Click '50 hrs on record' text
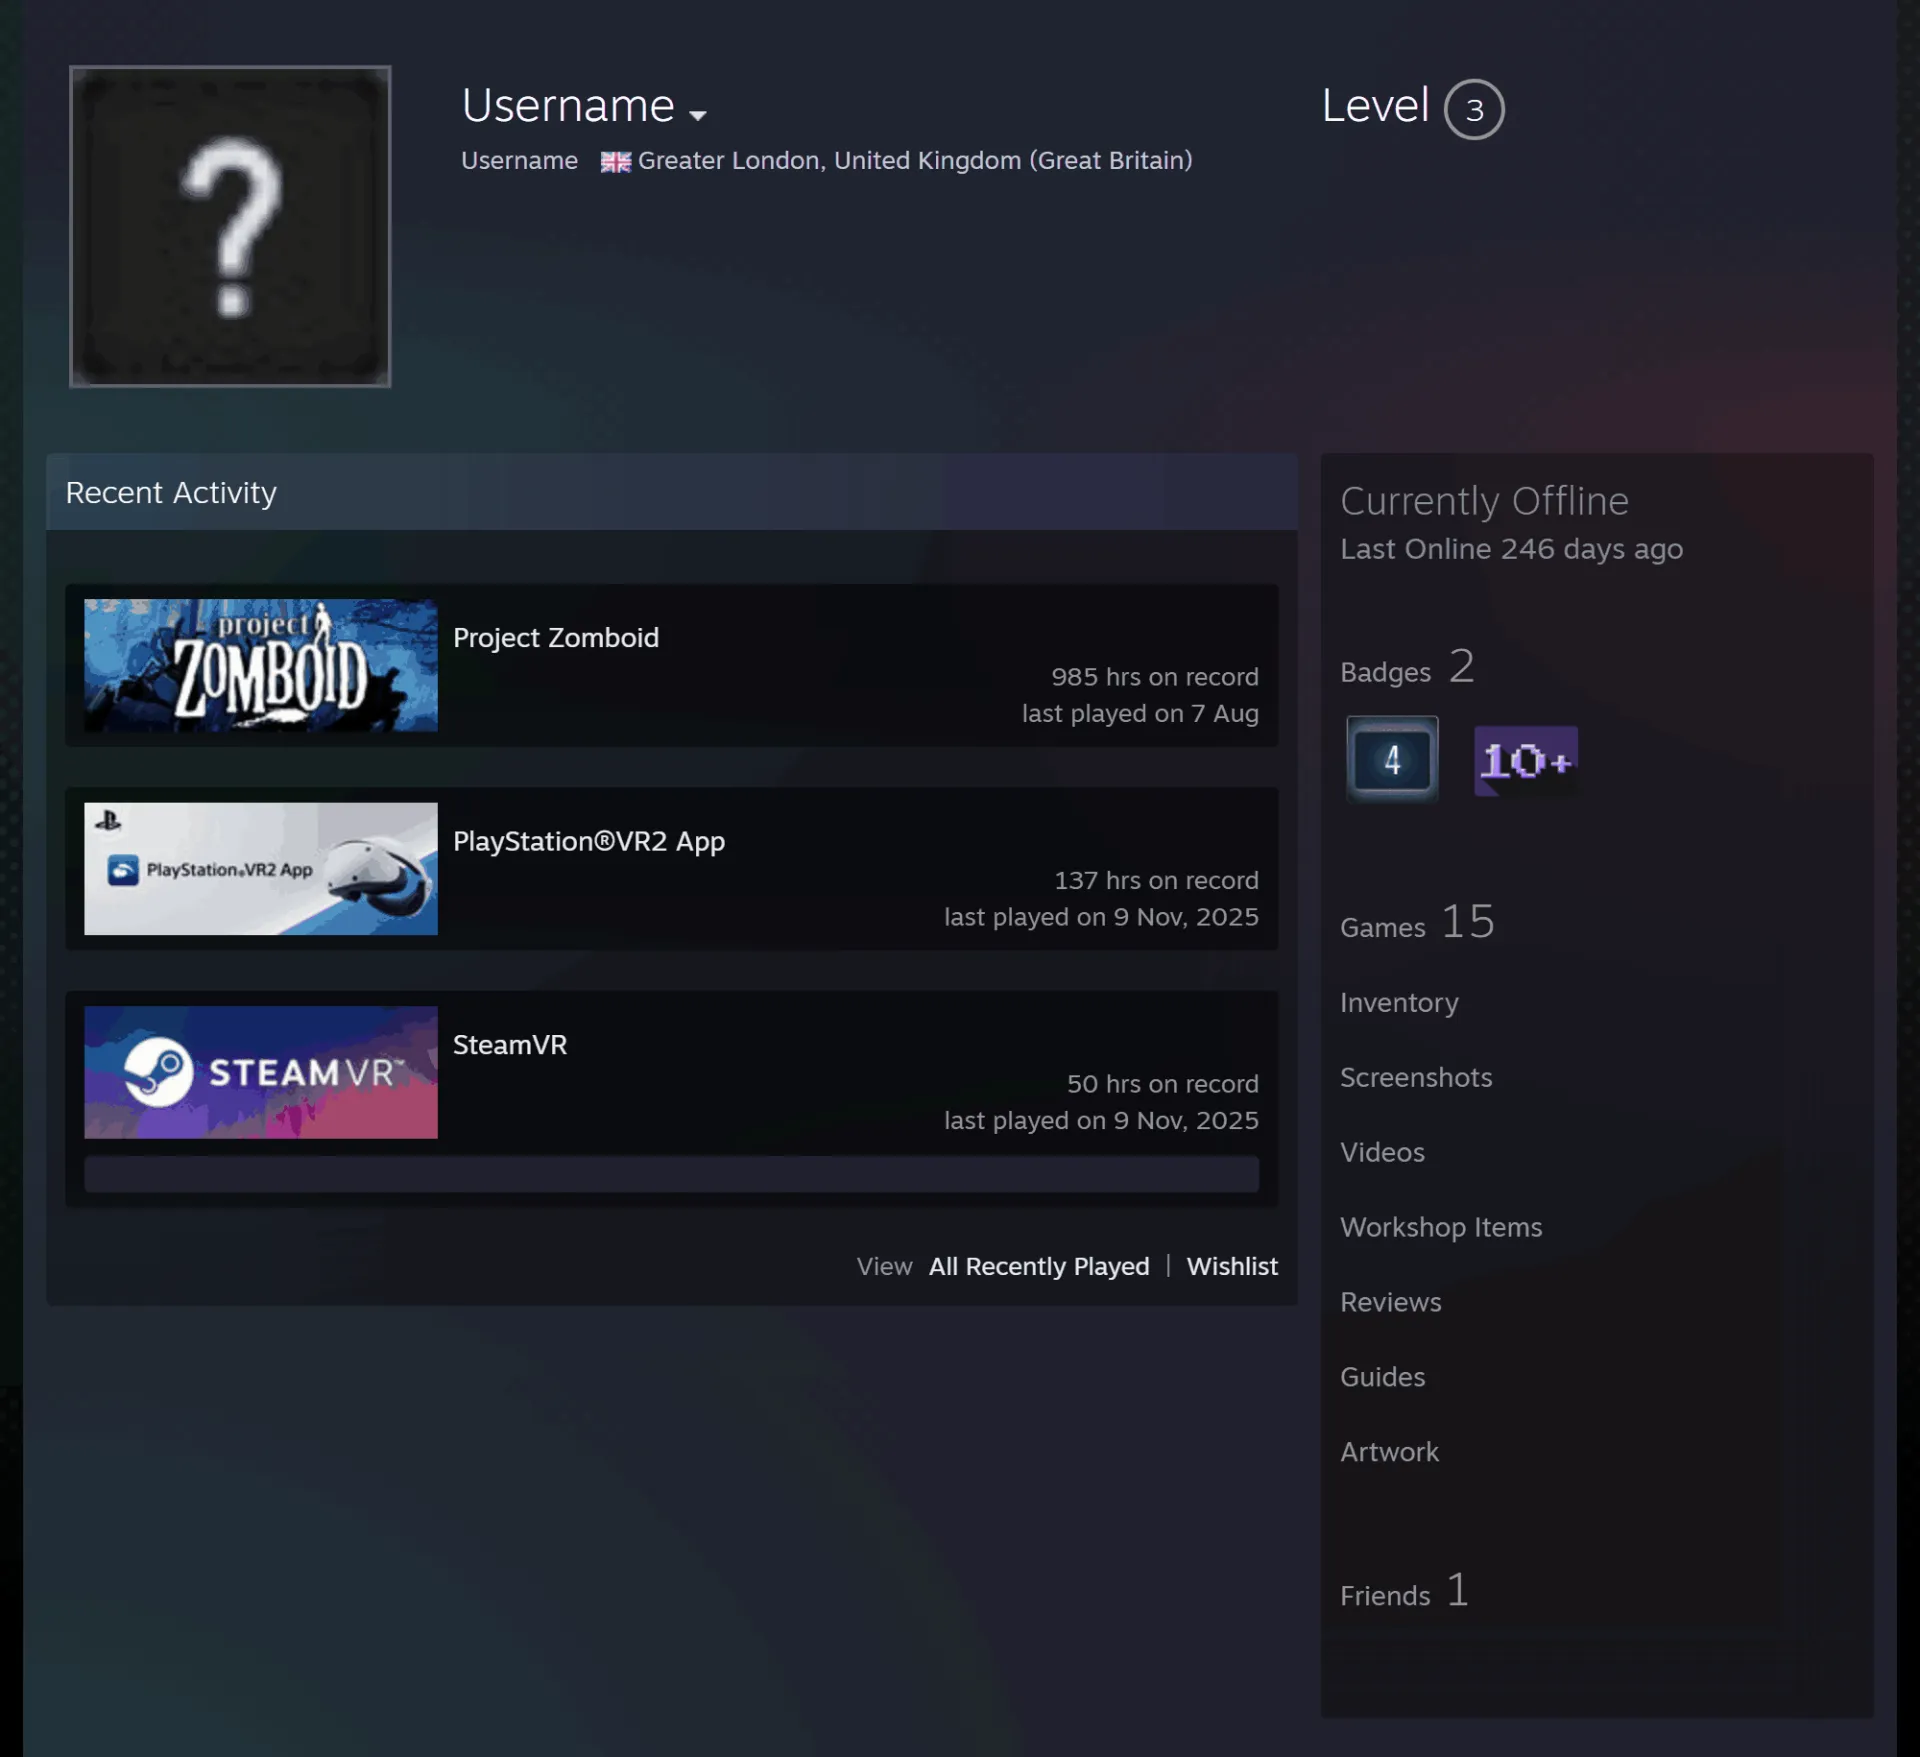Image resolution: width=1920 pixels, height=1757 pixels. point(1162,1084)
